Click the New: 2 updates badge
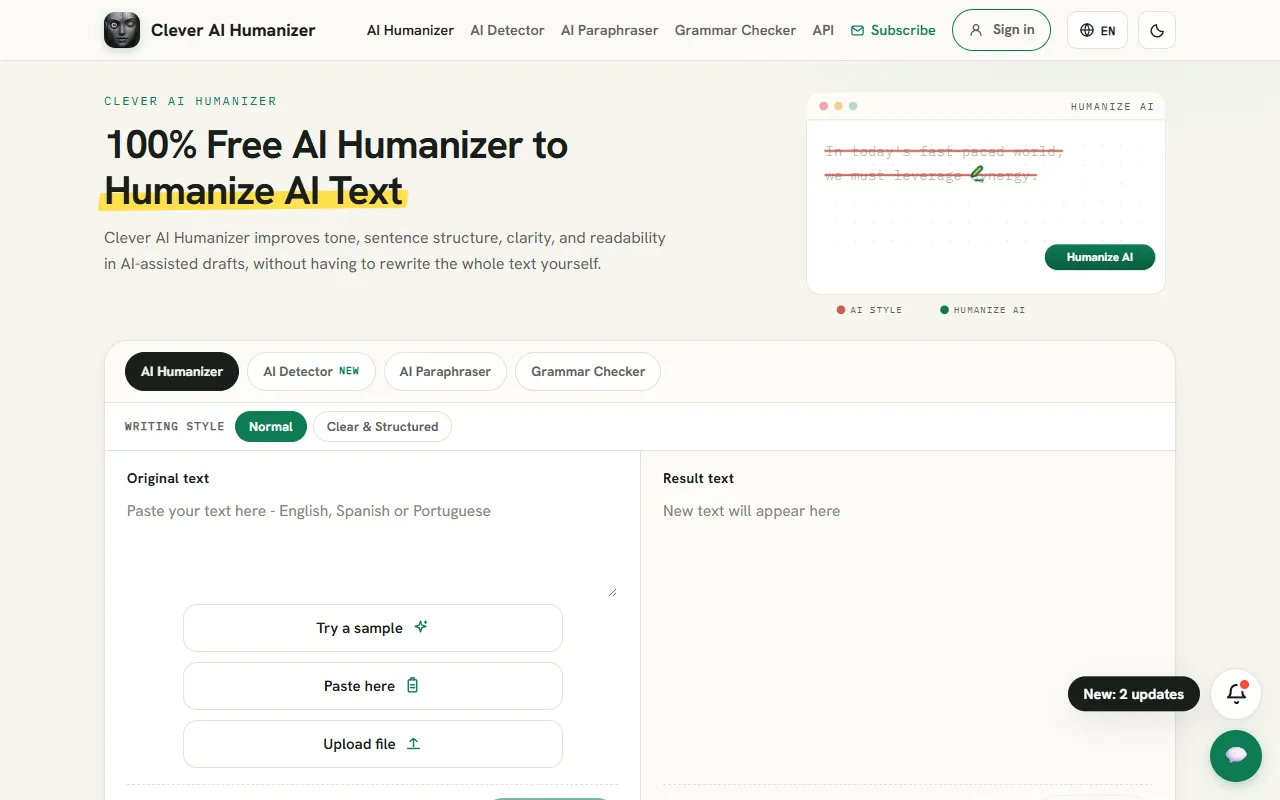Screen dimensions: 1280x800 tap(1134, 694)
